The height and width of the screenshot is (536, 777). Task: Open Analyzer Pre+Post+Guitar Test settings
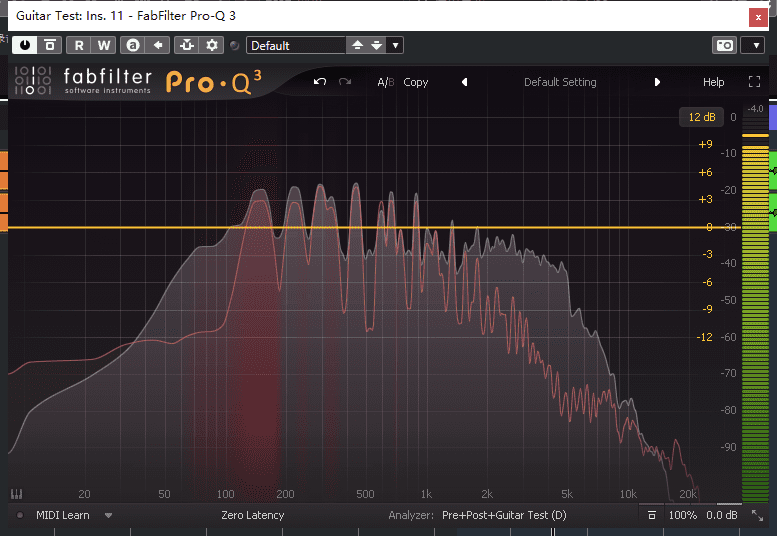(504, 515)
